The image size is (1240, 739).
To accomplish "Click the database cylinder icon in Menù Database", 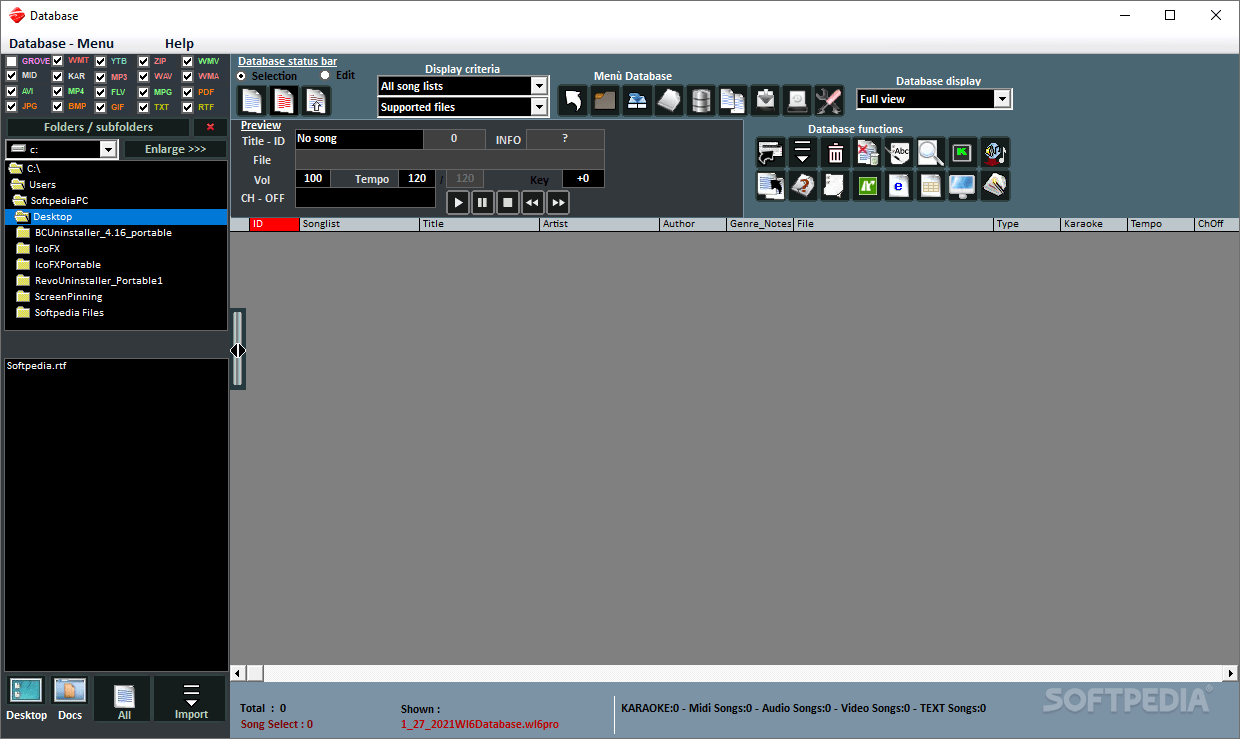I will [701, 100].
